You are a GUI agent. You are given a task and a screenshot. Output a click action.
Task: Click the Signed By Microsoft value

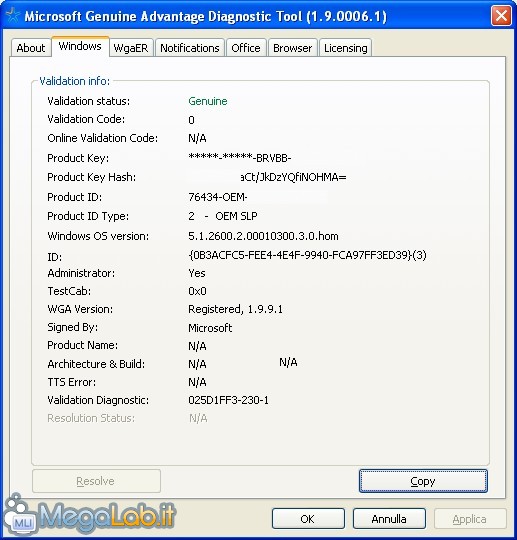pyautogui.click(x=210, y=328)
